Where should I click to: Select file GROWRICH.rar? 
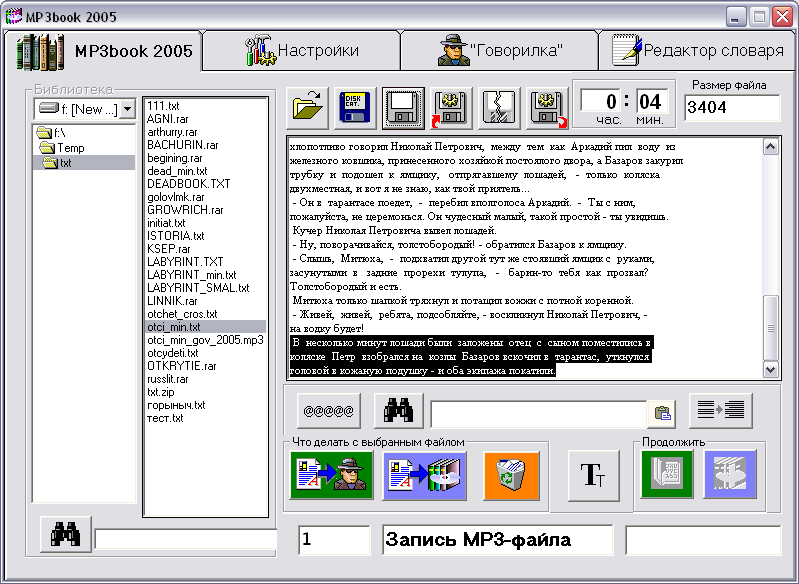(184, 210)
